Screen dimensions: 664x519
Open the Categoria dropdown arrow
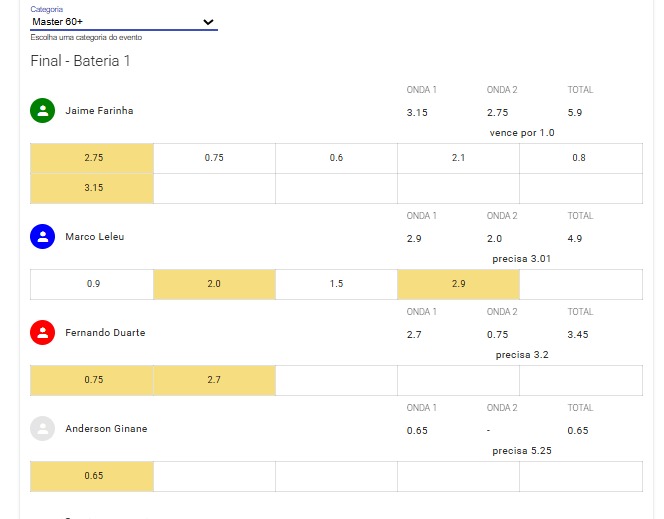coord(208,22)
